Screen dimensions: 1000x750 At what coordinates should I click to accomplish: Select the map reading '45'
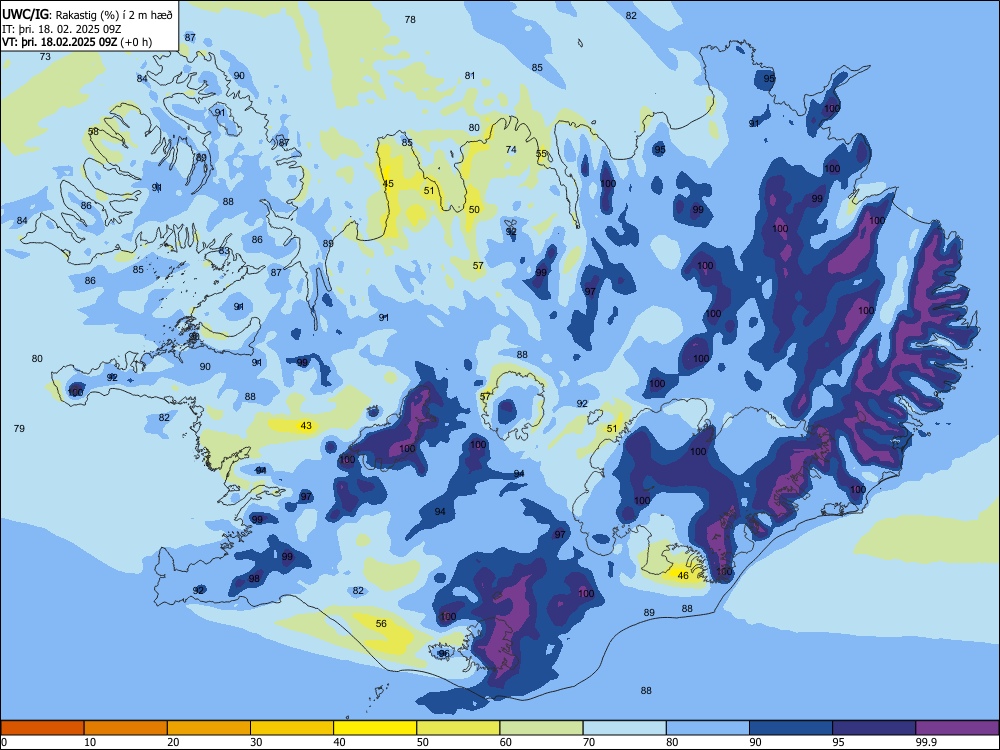[388, 184]
